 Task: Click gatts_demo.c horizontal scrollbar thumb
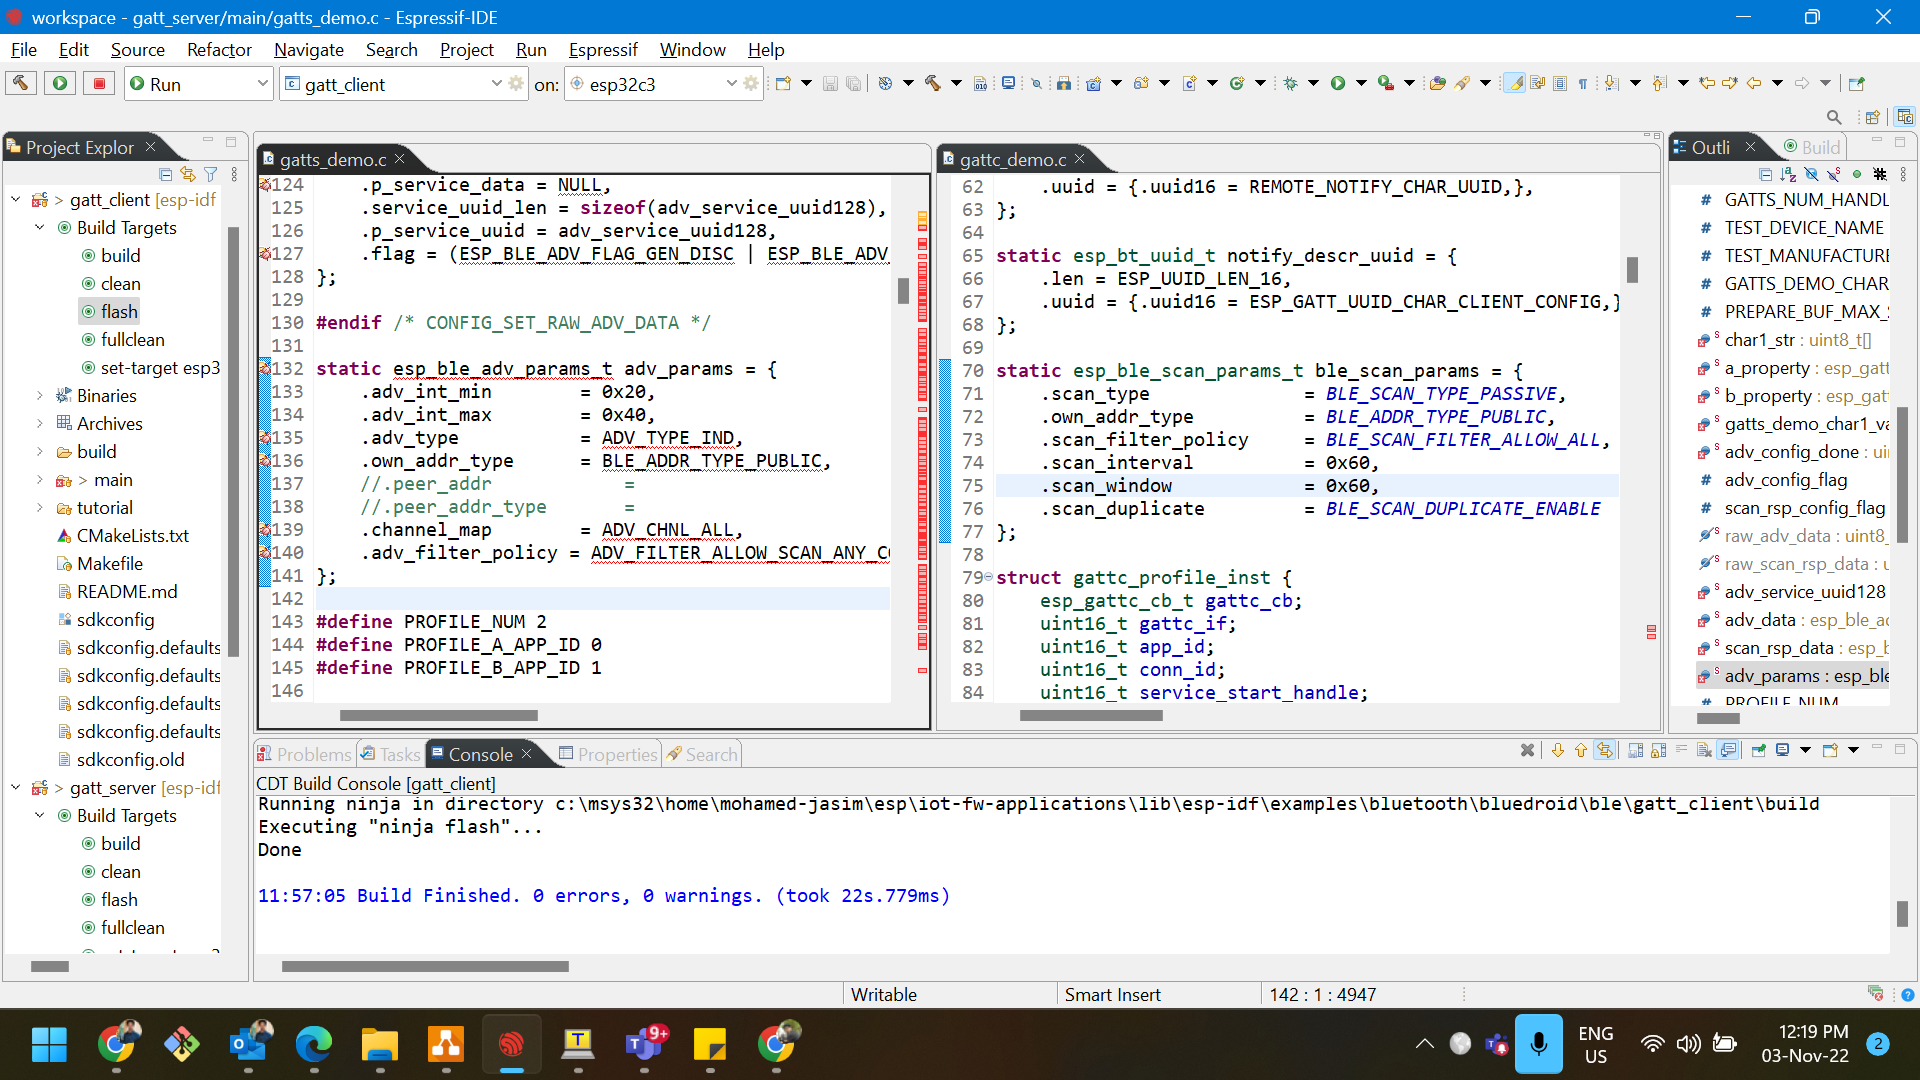tap(438, 716)
